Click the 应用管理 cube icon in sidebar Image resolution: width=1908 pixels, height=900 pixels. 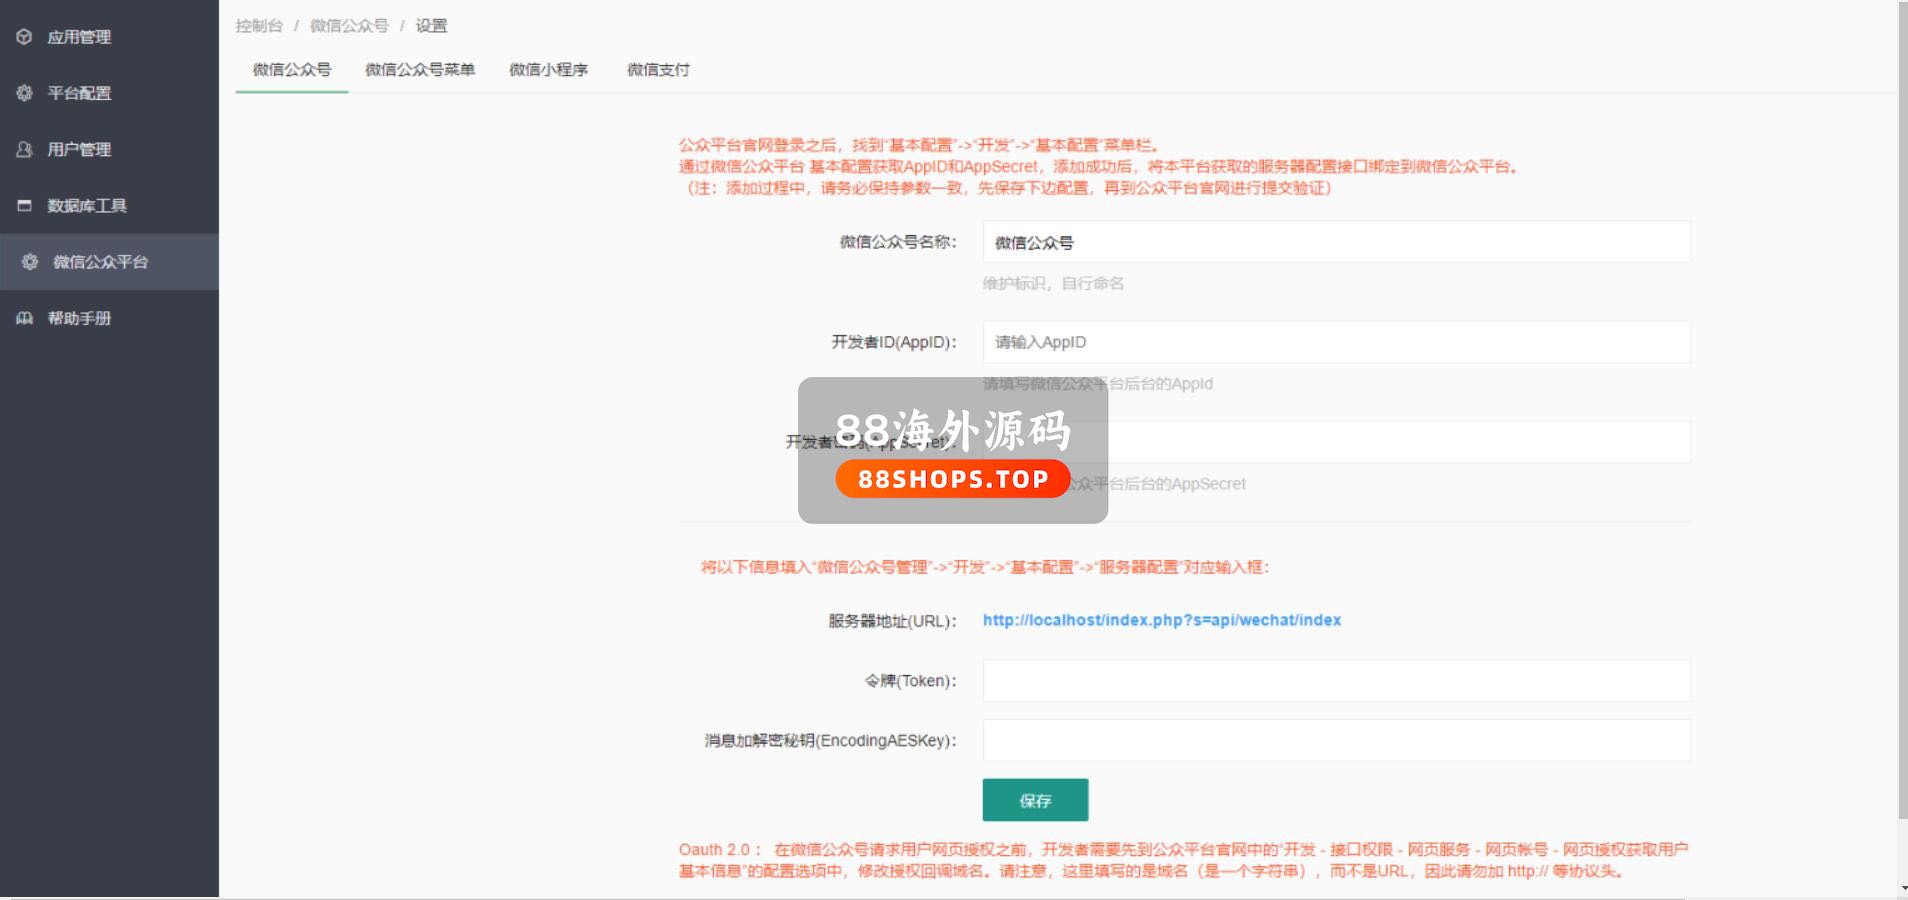tap(24, 37)
